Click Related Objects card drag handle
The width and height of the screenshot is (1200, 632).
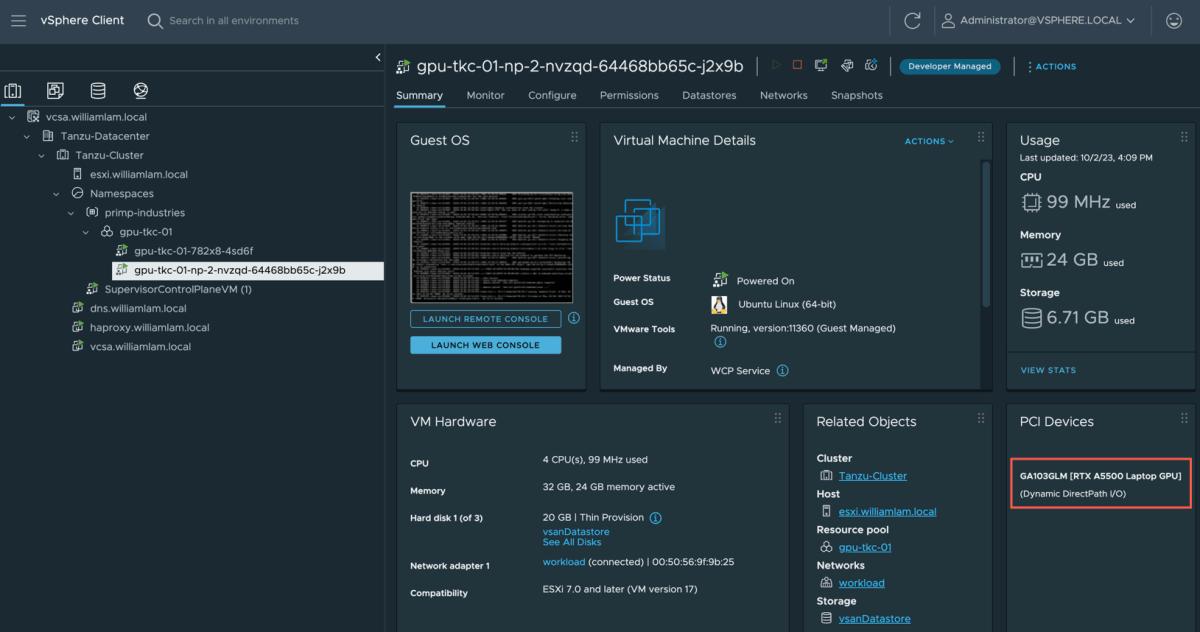tap(980, 418)
